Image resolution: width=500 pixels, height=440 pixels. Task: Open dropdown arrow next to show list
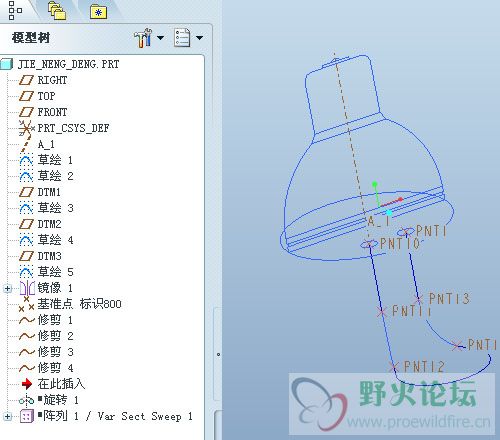[199, 38]
